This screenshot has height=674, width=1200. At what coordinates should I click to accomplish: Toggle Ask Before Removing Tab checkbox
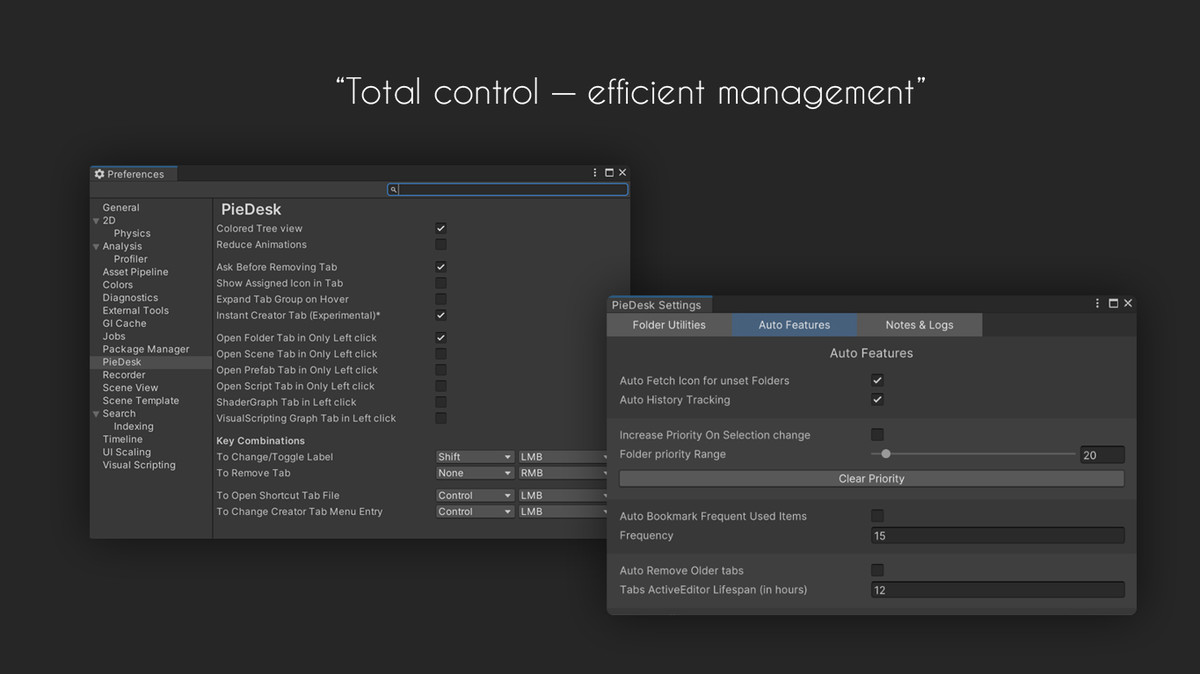click(x=441, y=267)
